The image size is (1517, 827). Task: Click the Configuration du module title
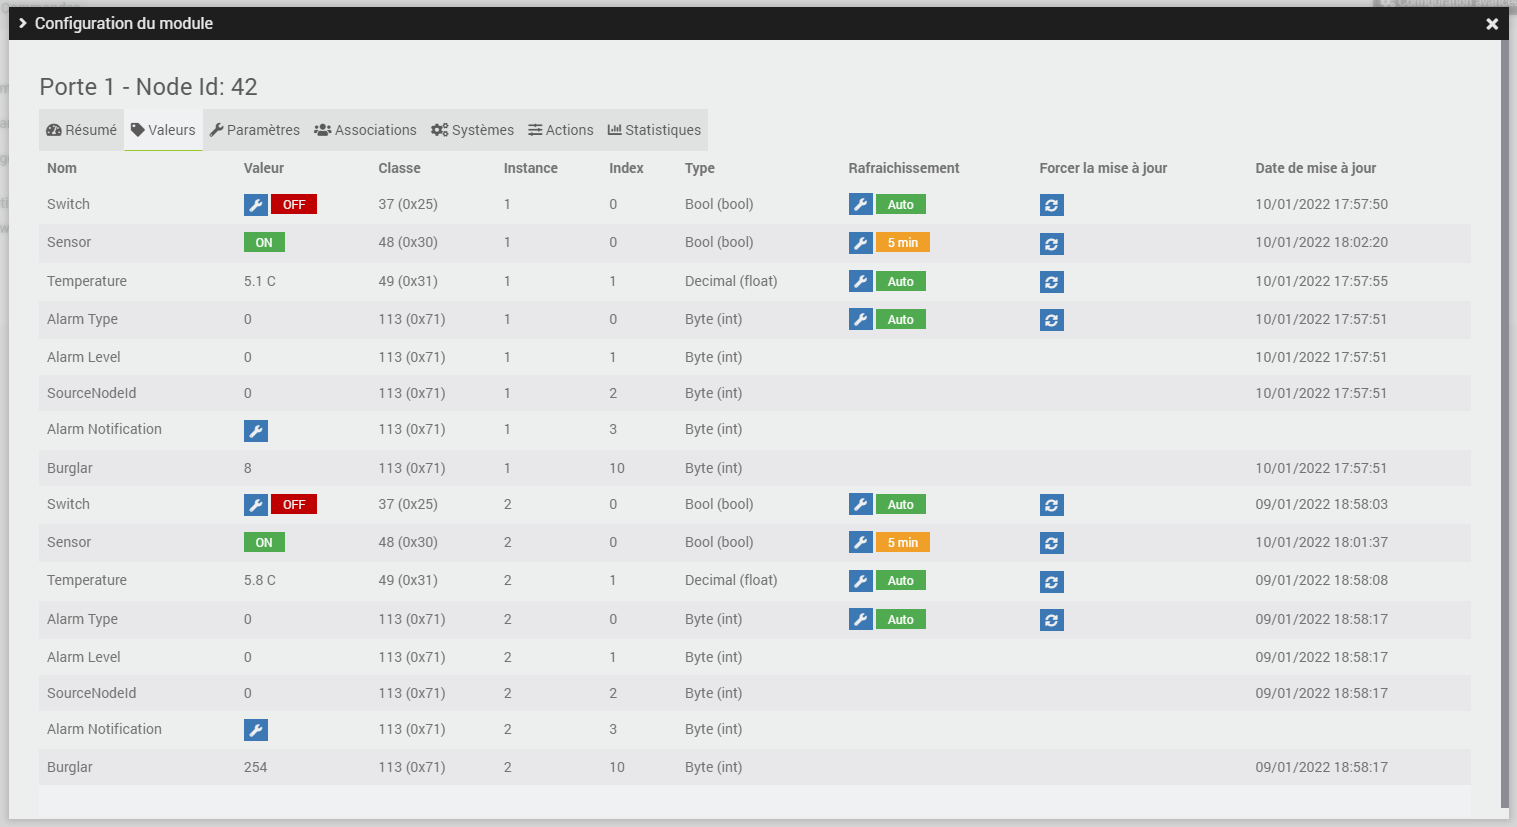tap(124, 23)
